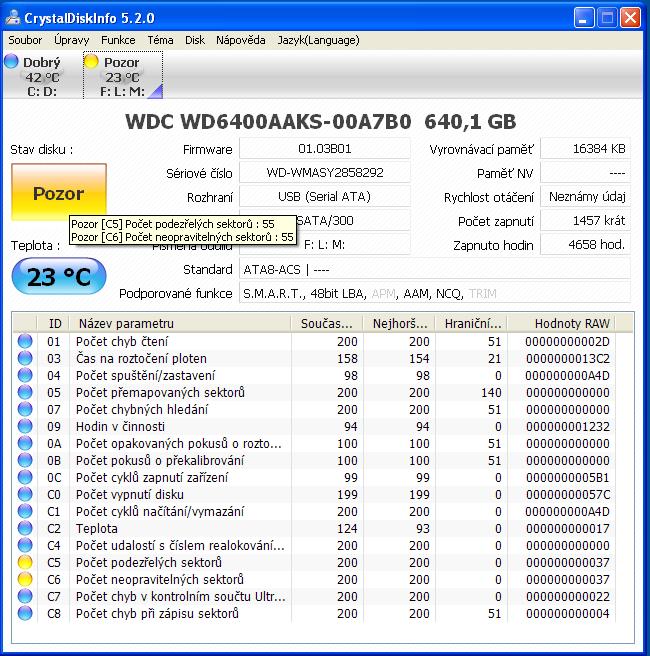Click the Hraniční... column header
The height and width of the screenshot is (656, 650).
tap(471, 323)
